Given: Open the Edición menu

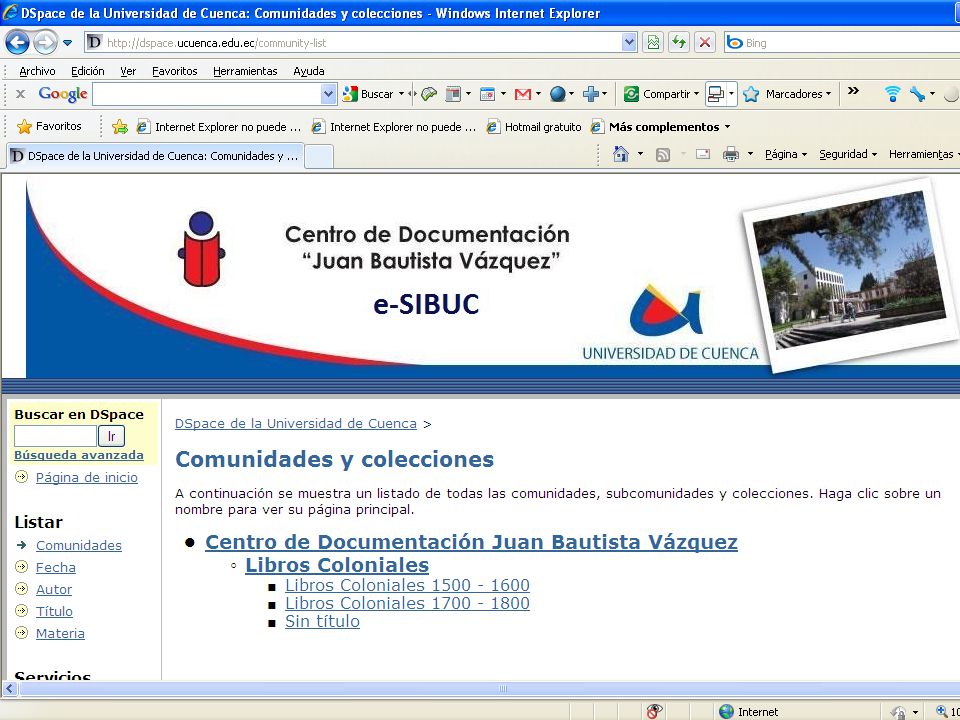Looking at the screenshot, I should (88, 71).
